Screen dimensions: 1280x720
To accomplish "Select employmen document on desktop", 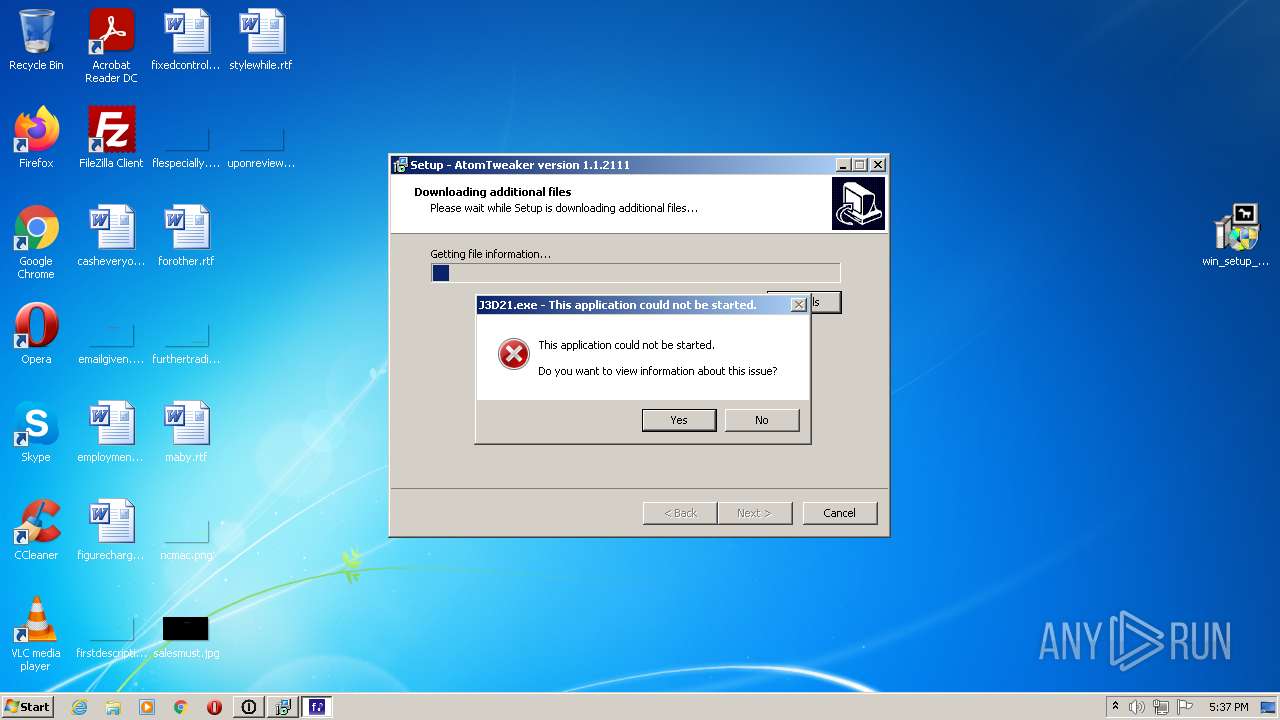I will 111,432.
